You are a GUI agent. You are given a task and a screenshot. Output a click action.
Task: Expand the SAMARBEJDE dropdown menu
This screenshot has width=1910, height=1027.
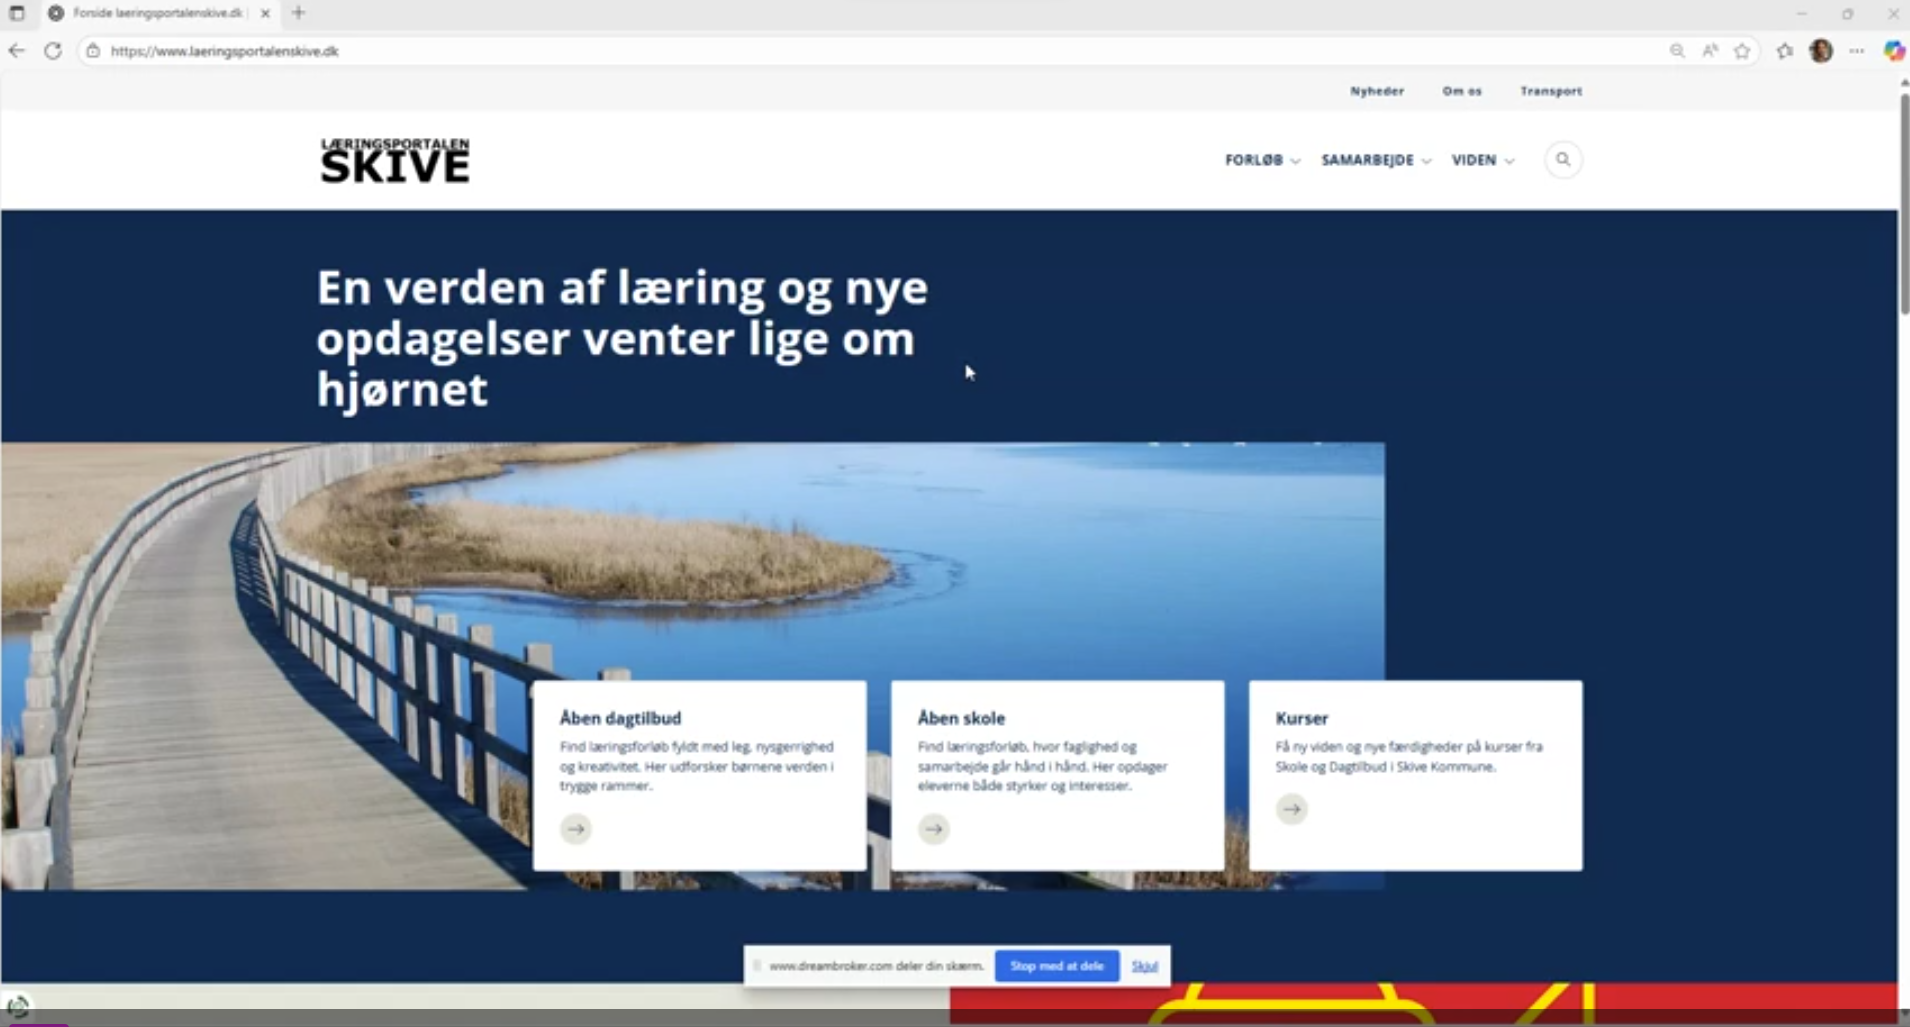click(1375, 160)
